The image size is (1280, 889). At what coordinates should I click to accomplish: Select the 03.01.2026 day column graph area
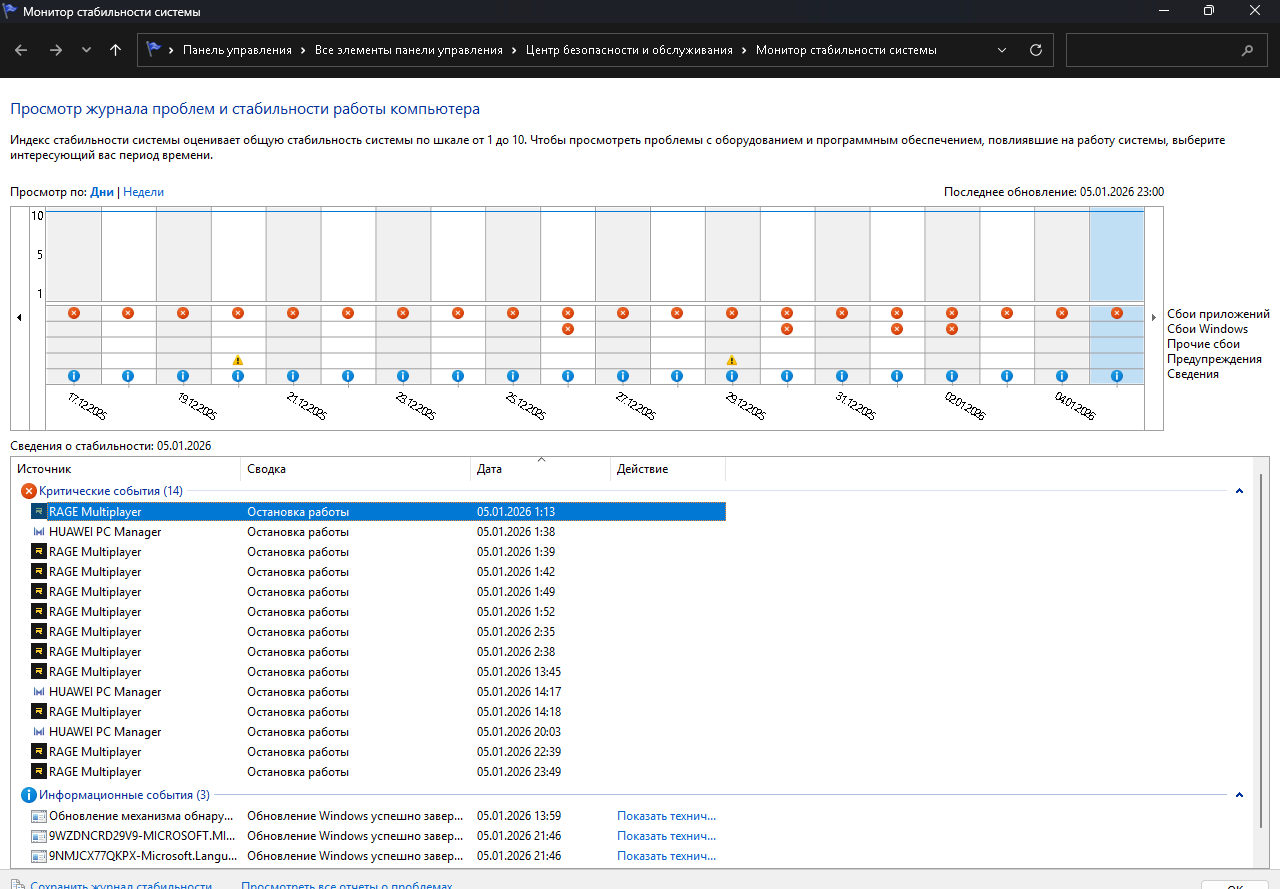pyautogui.click(x=1007, y=255)
